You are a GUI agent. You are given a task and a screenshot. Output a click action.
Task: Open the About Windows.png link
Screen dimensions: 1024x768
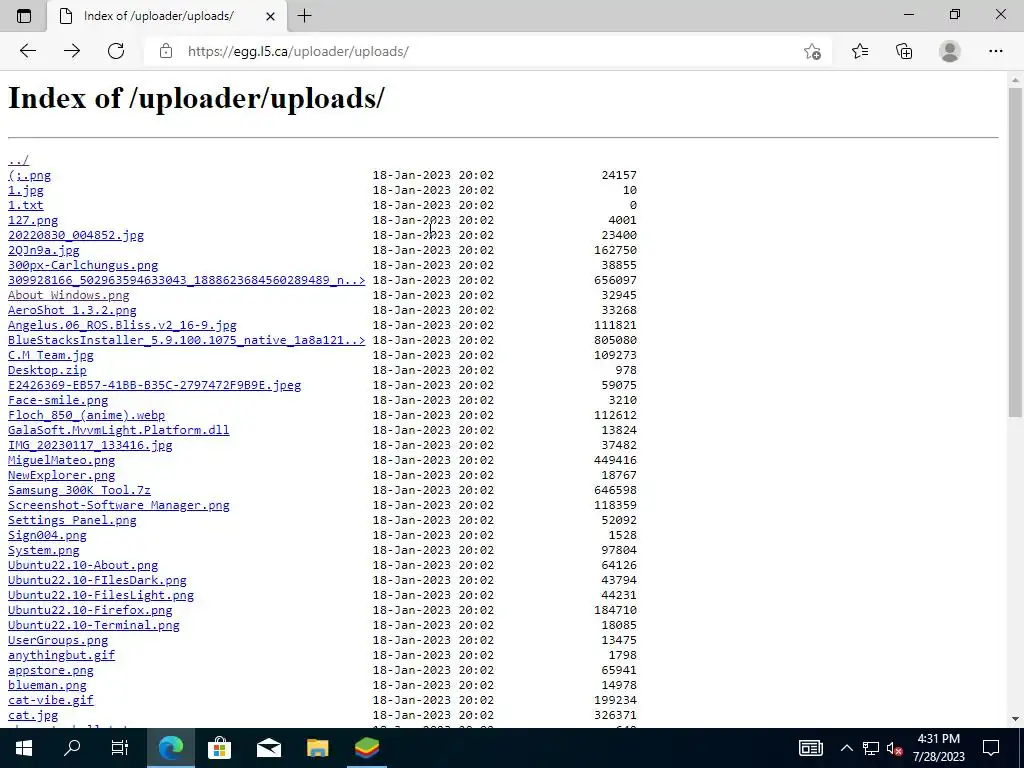69,295
